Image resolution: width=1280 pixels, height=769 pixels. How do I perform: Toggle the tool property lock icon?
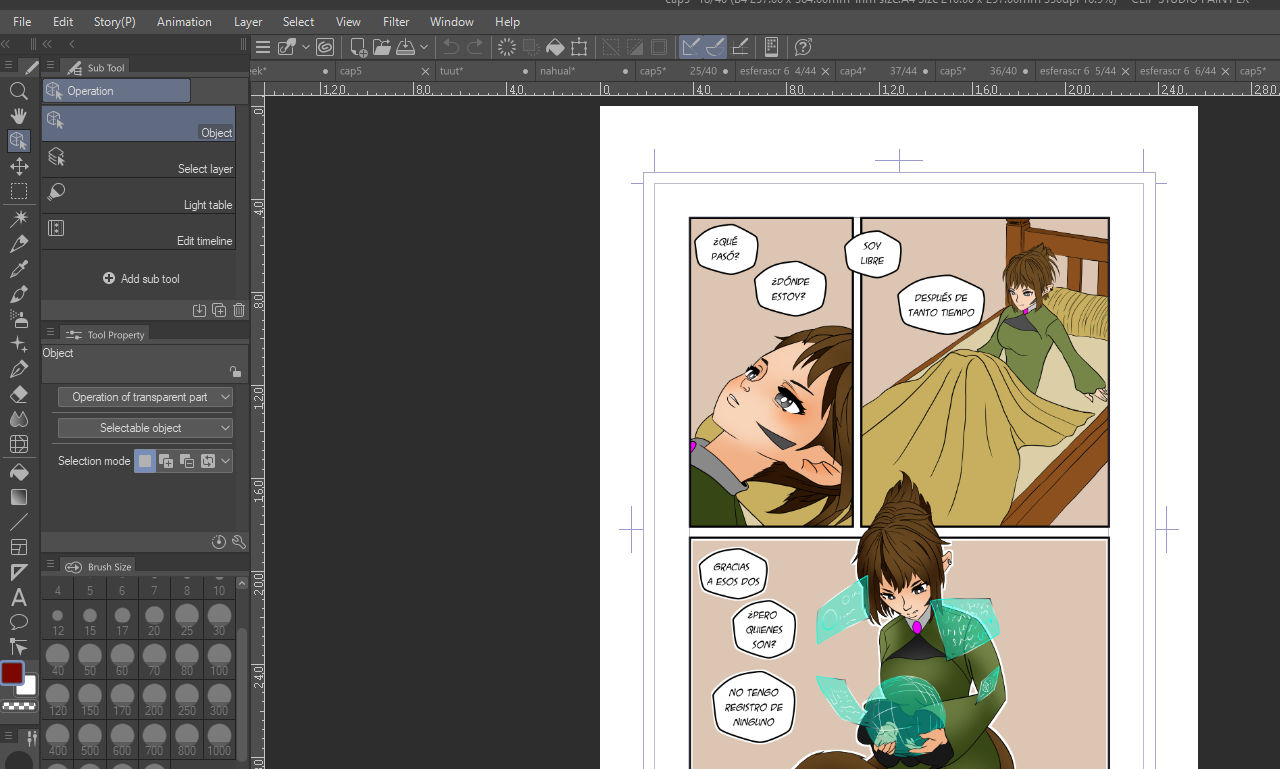point(235,371)
